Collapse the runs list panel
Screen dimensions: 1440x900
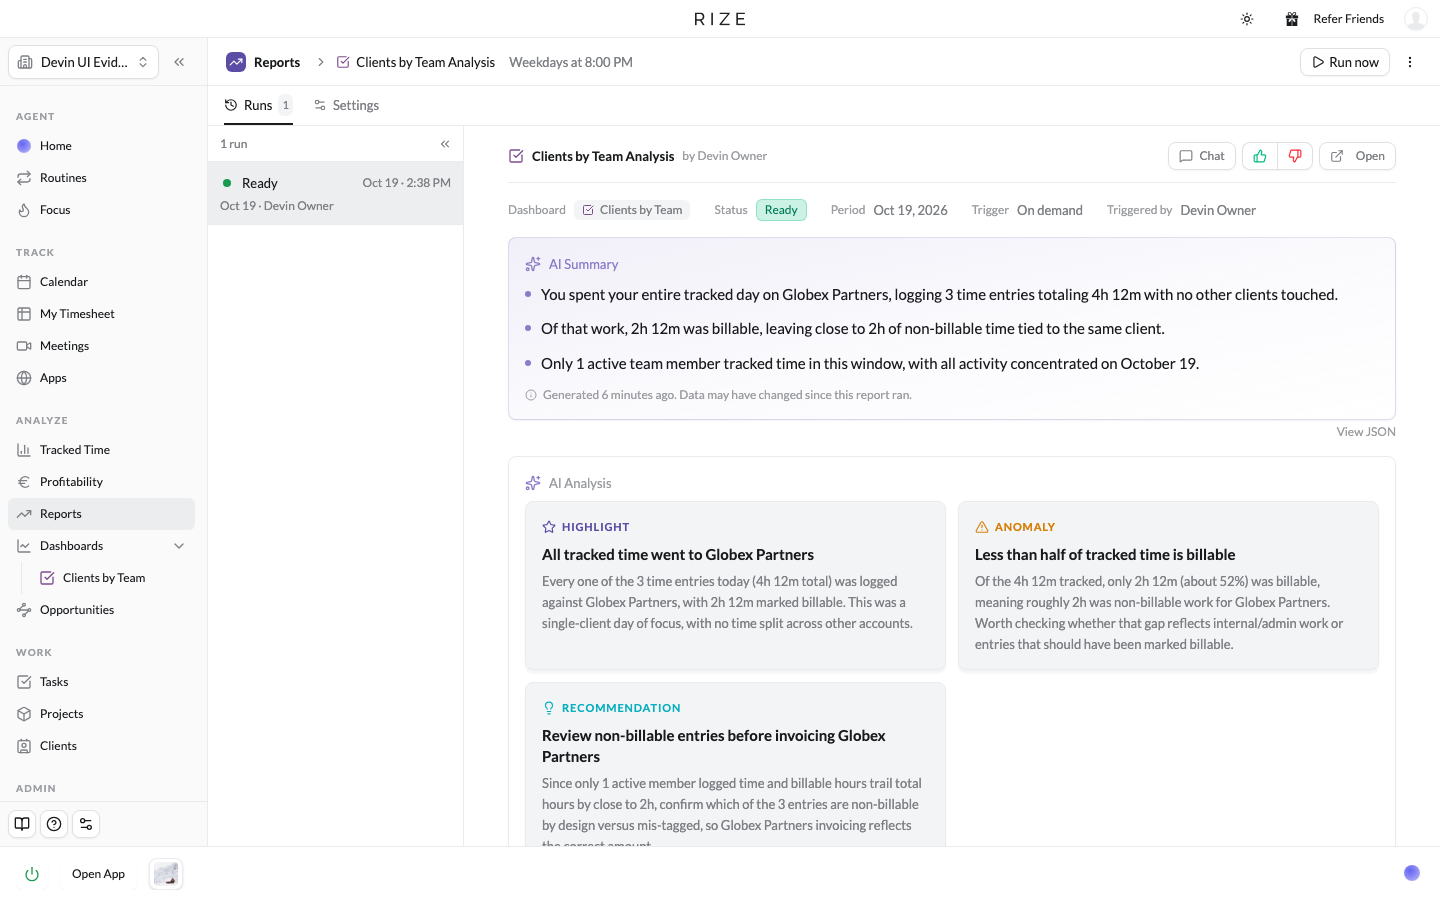(445, 144)
